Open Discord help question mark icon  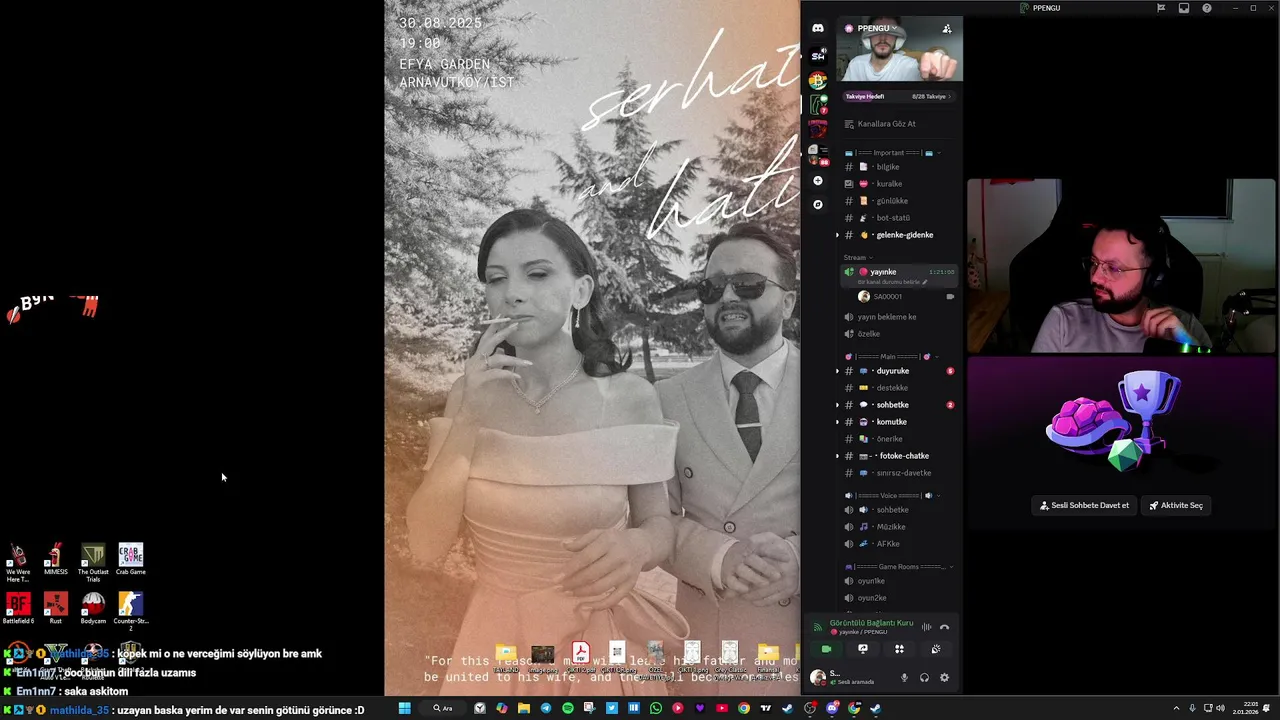[x=1207, y=8]
